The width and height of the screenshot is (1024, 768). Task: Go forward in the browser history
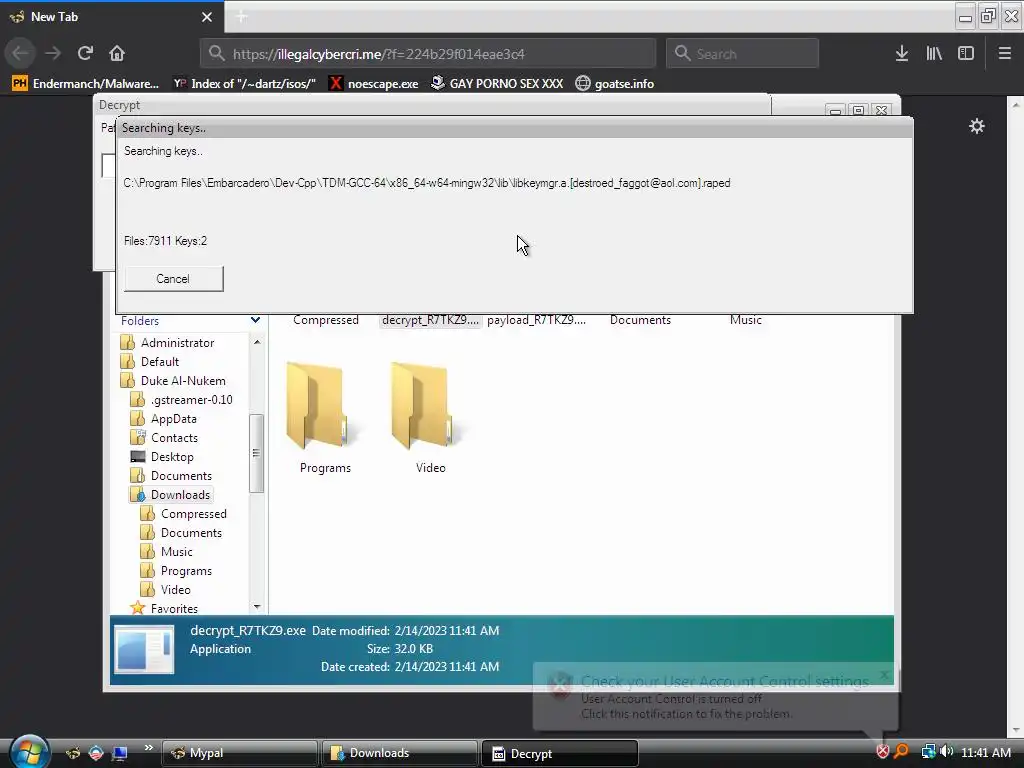point(54,53)
